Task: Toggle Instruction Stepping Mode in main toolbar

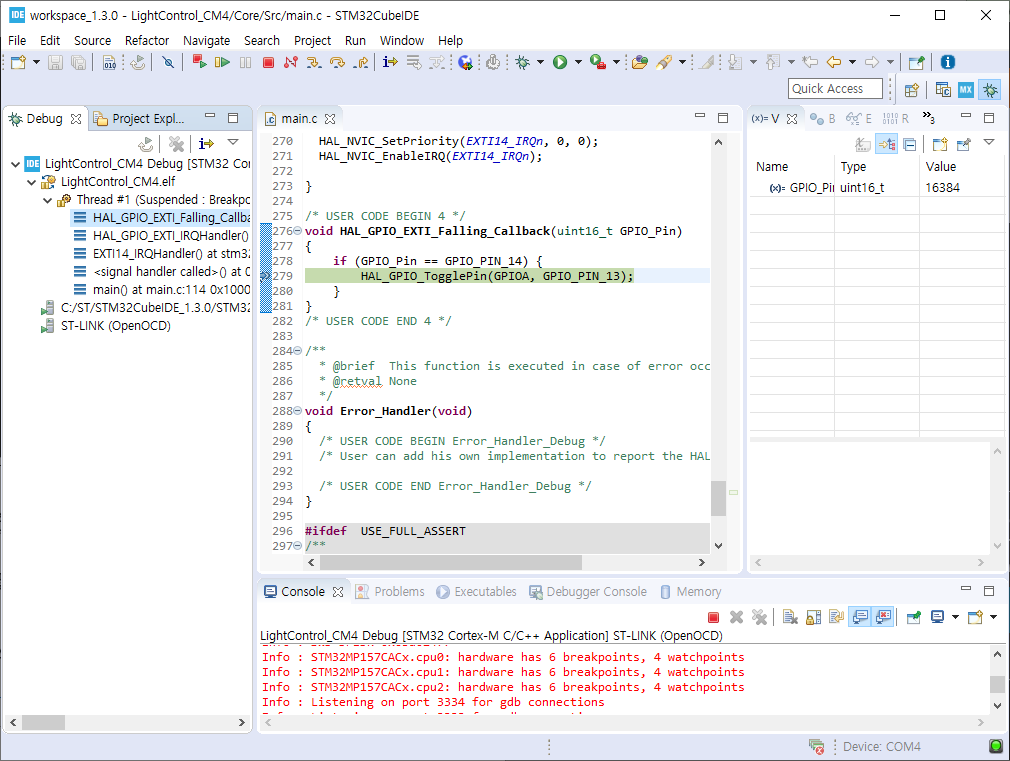Action: (x=390, y=62)
